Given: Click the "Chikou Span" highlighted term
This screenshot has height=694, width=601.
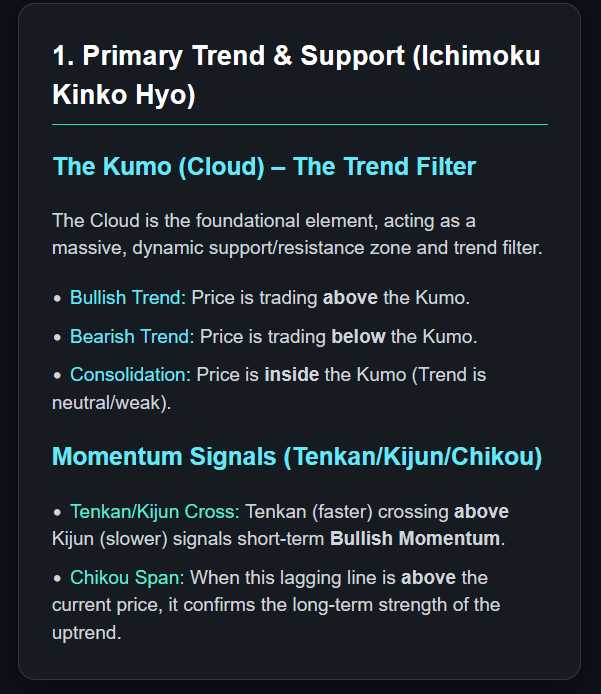Looking at the screenshot, I should [127, 578].
